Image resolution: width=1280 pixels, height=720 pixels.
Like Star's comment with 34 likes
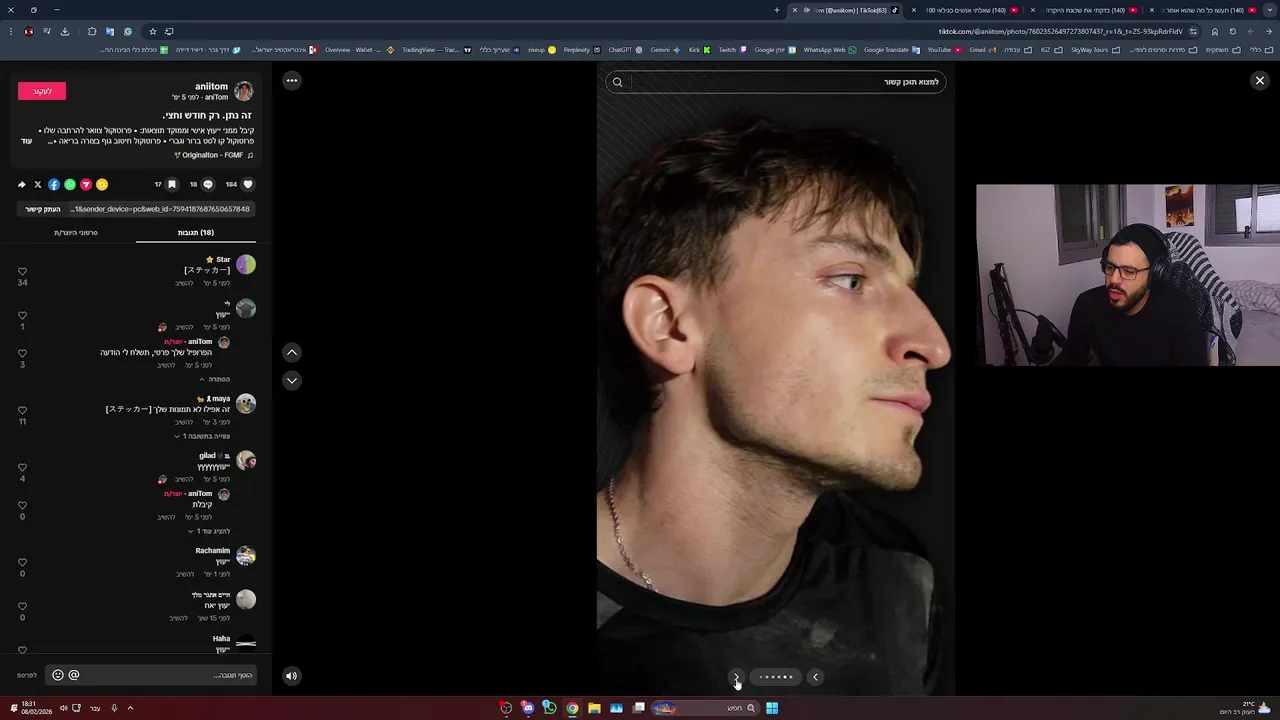click(x=22, y=271)
